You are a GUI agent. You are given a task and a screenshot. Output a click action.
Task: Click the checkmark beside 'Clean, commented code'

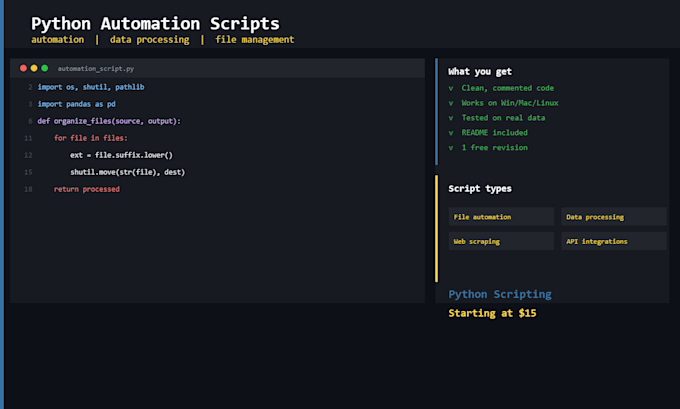(x=451, y=88)
